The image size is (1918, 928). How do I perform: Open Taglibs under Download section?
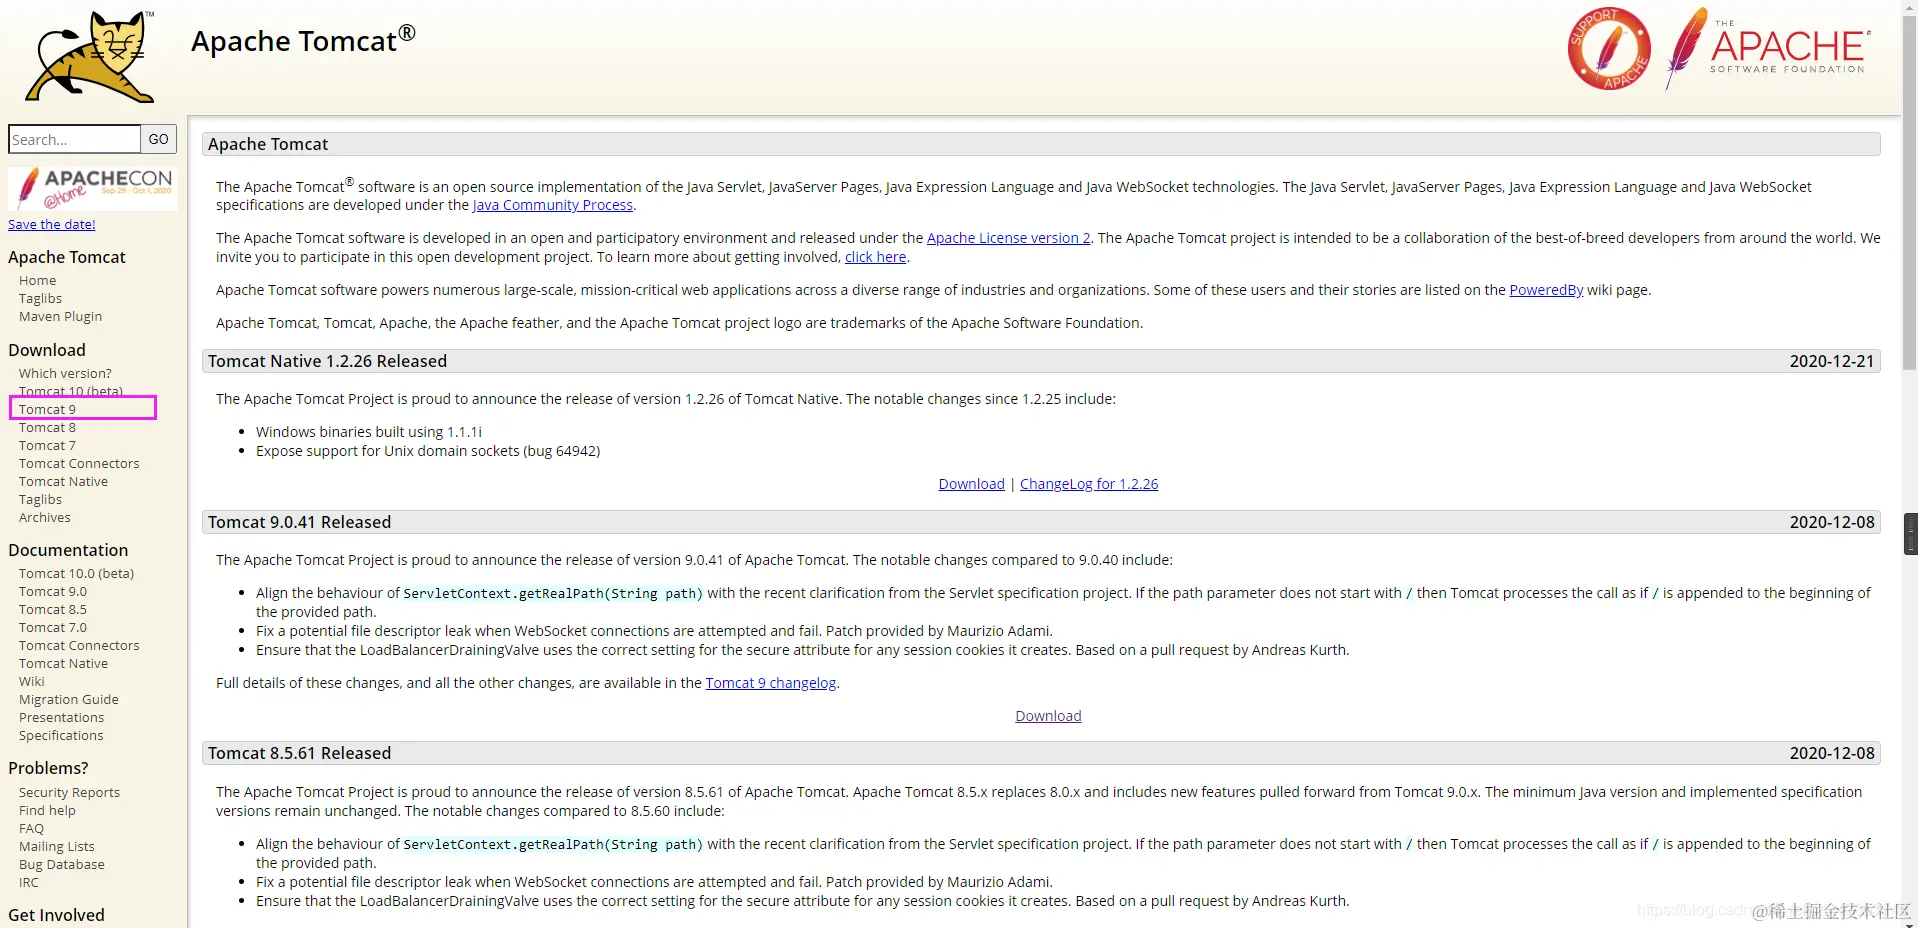pos(40,500)
